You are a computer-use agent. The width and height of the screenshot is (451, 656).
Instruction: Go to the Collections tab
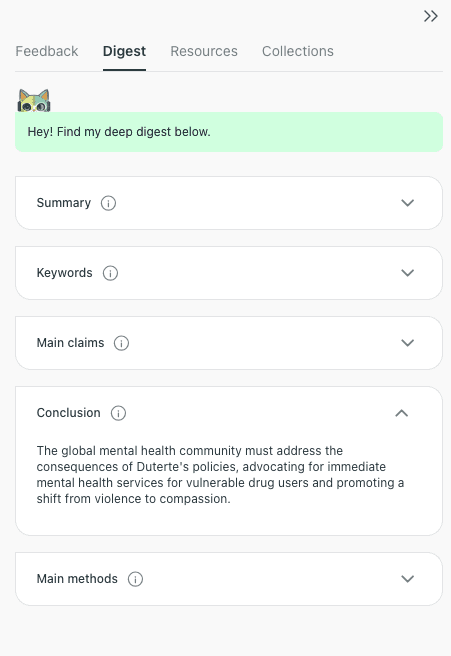pyautogui.click(x=298, y=51)
